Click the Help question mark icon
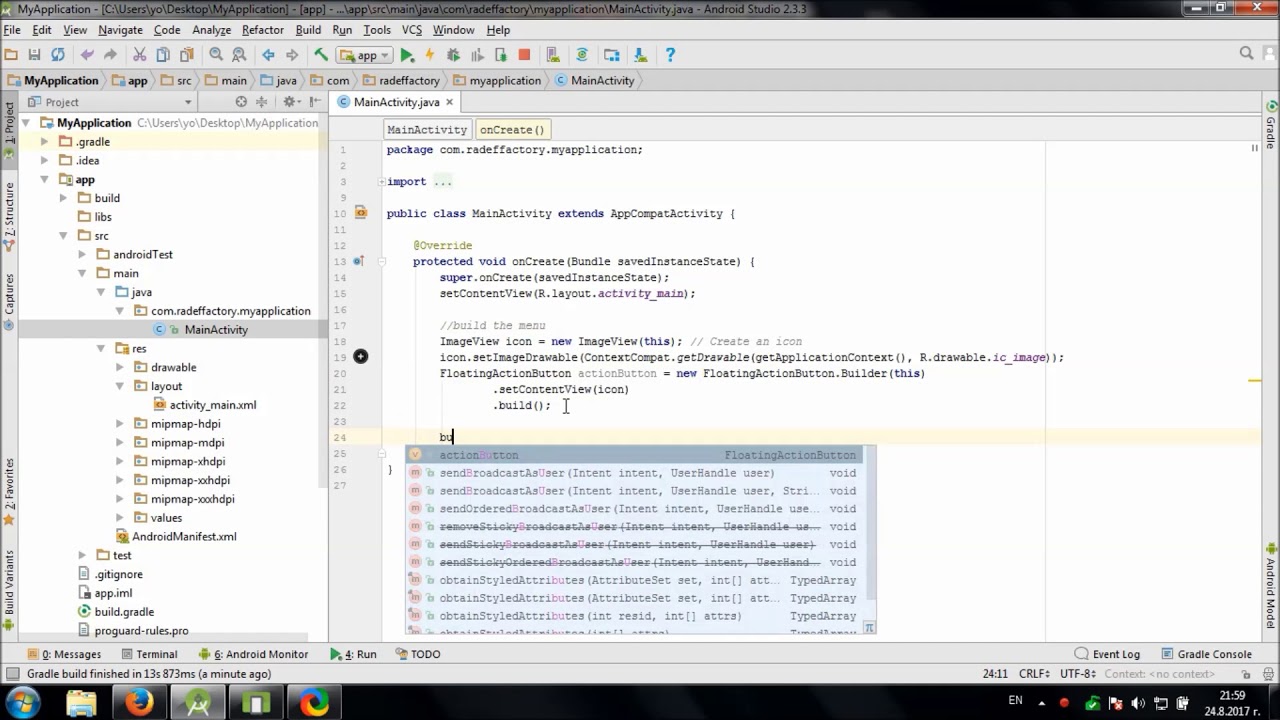1280x720 pixels. pos(670,55)
